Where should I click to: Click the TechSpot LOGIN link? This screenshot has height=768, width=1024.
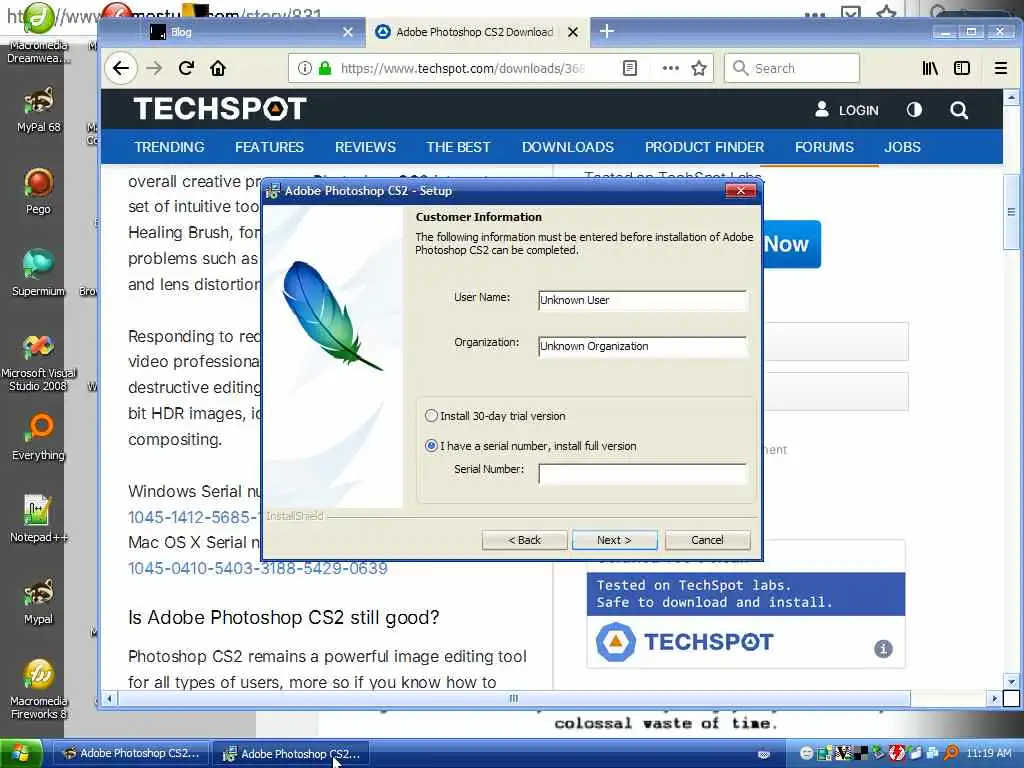[847, 110]
